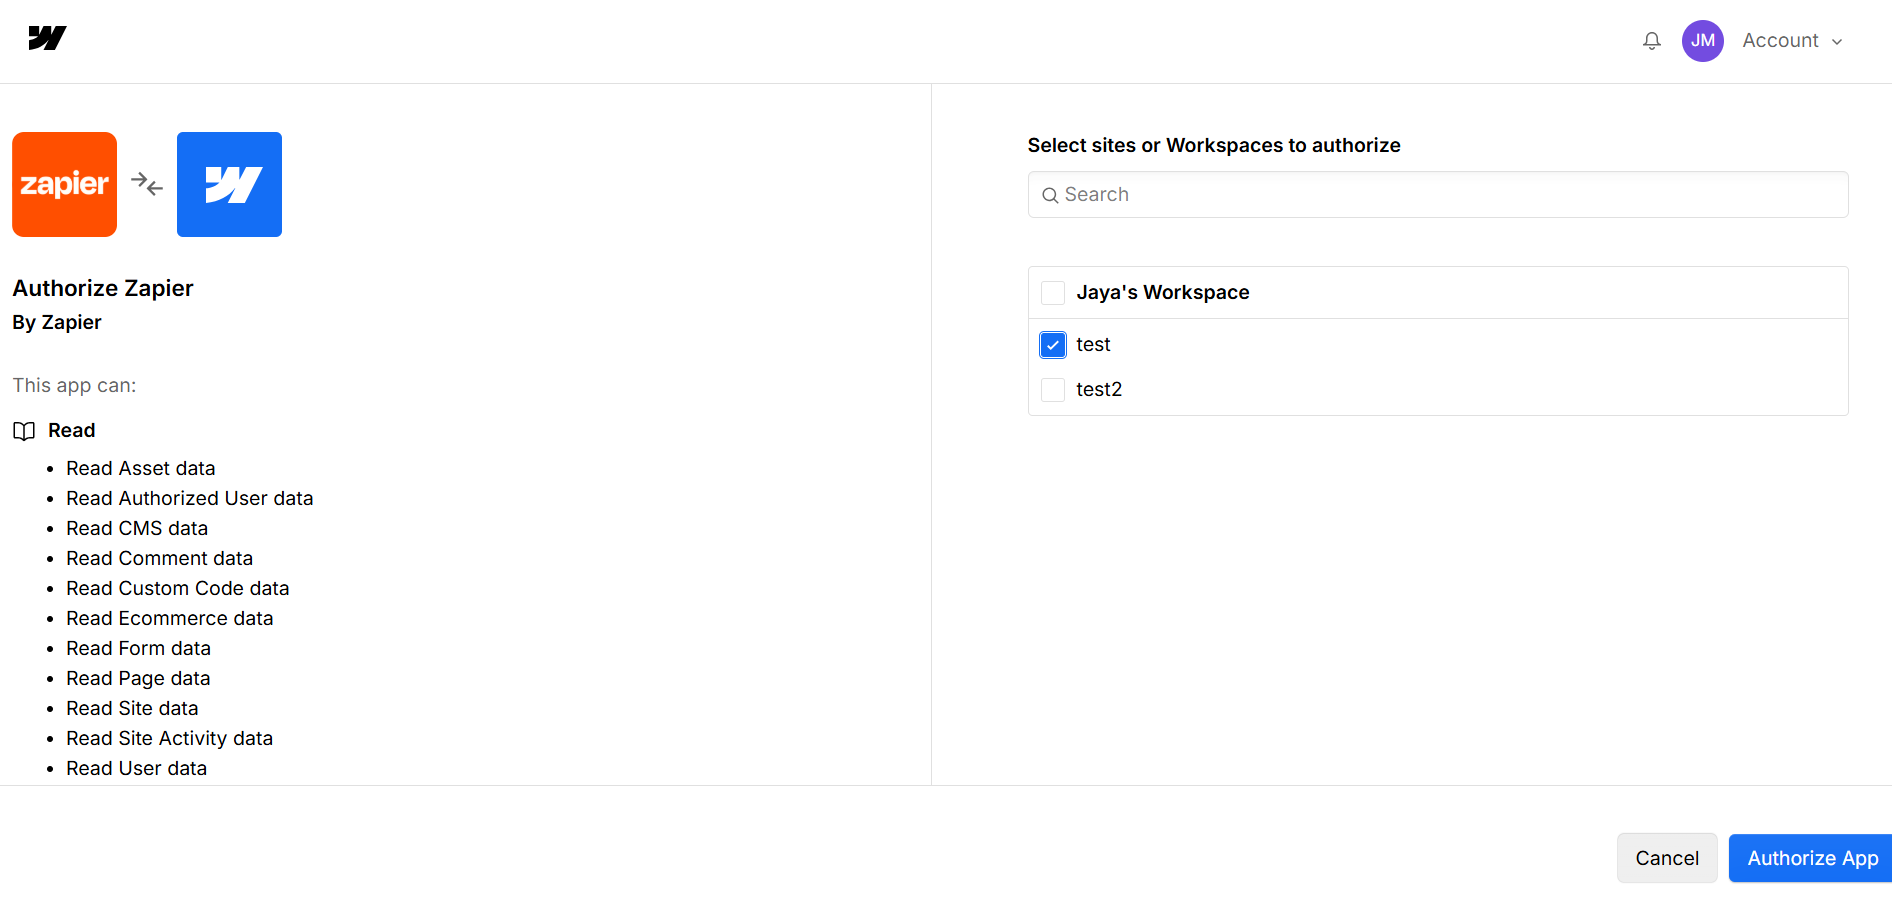Click the Read Custom Code data item

(178, 588)
